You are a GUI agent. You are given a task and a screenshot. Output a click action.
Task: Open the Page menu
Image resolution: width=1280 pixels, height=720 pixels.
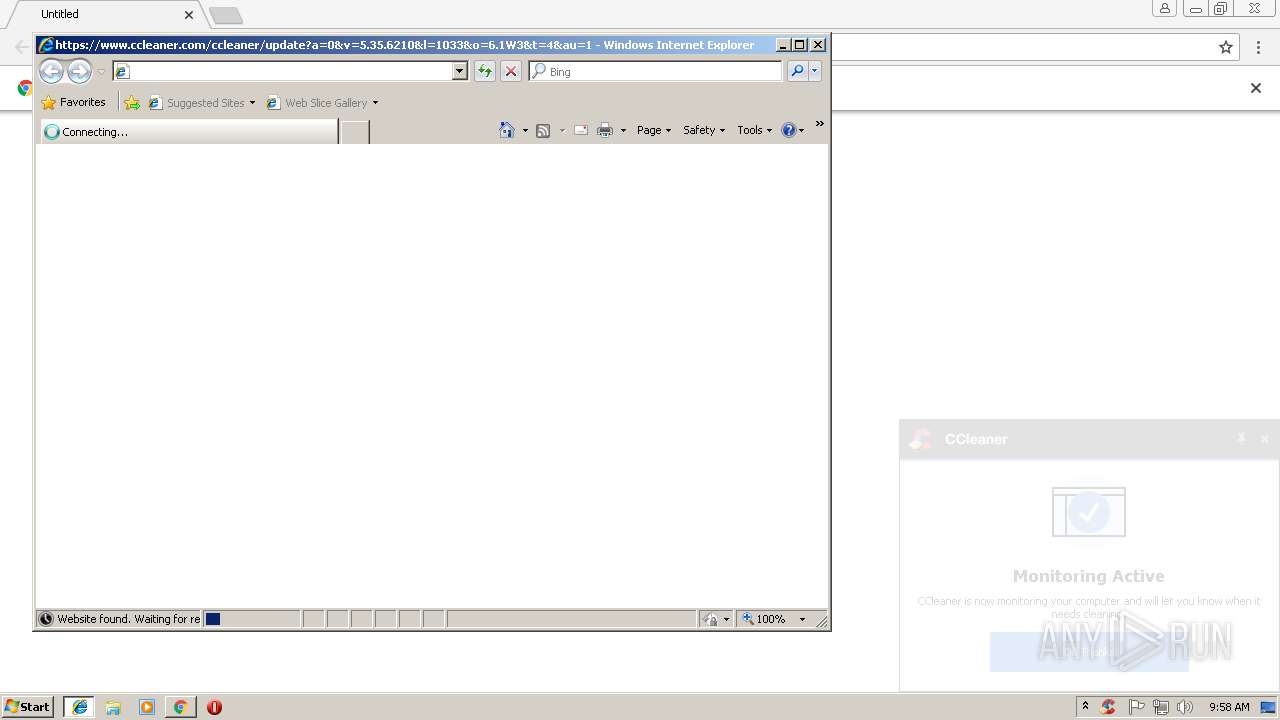pos(654,130)
